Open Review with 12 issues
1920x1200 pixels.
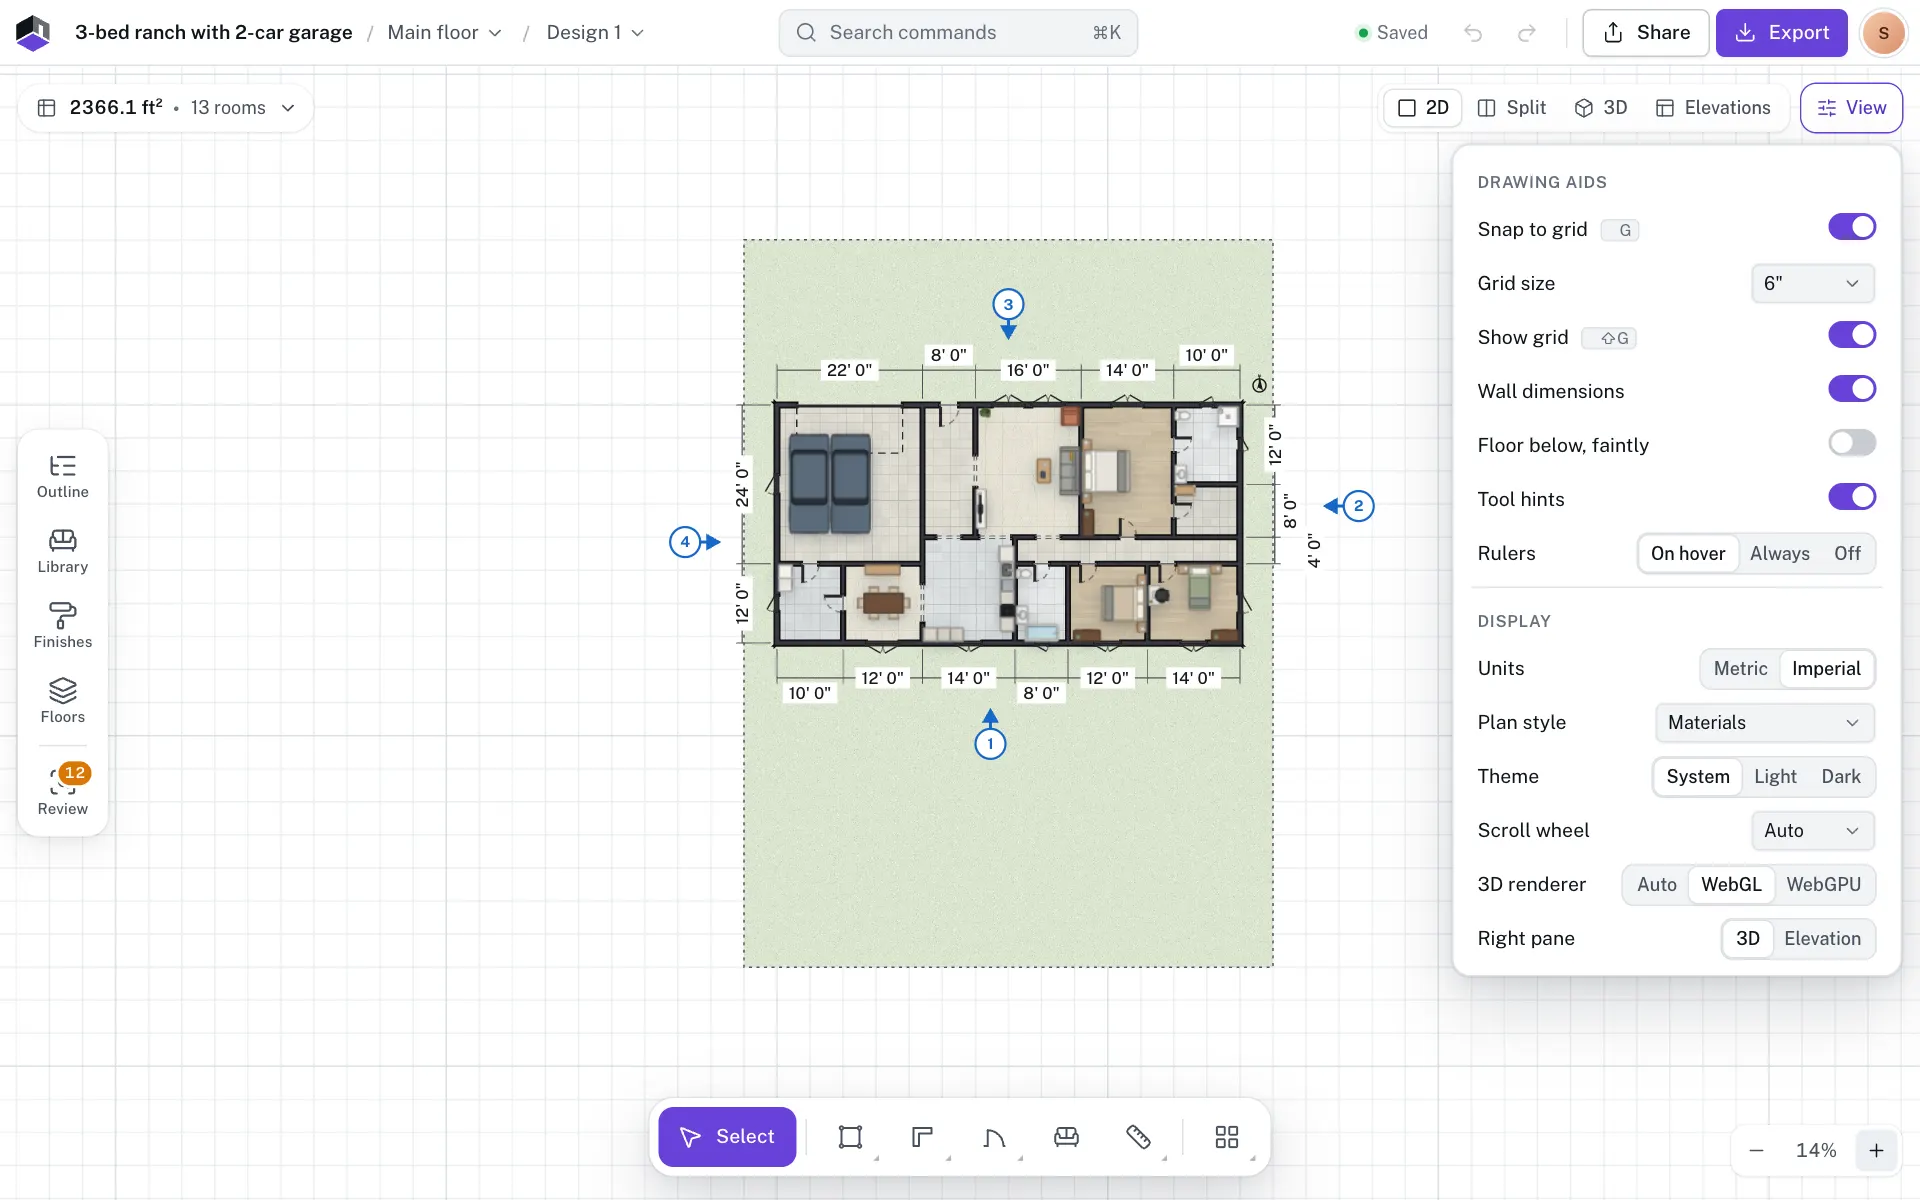(62, 791)
